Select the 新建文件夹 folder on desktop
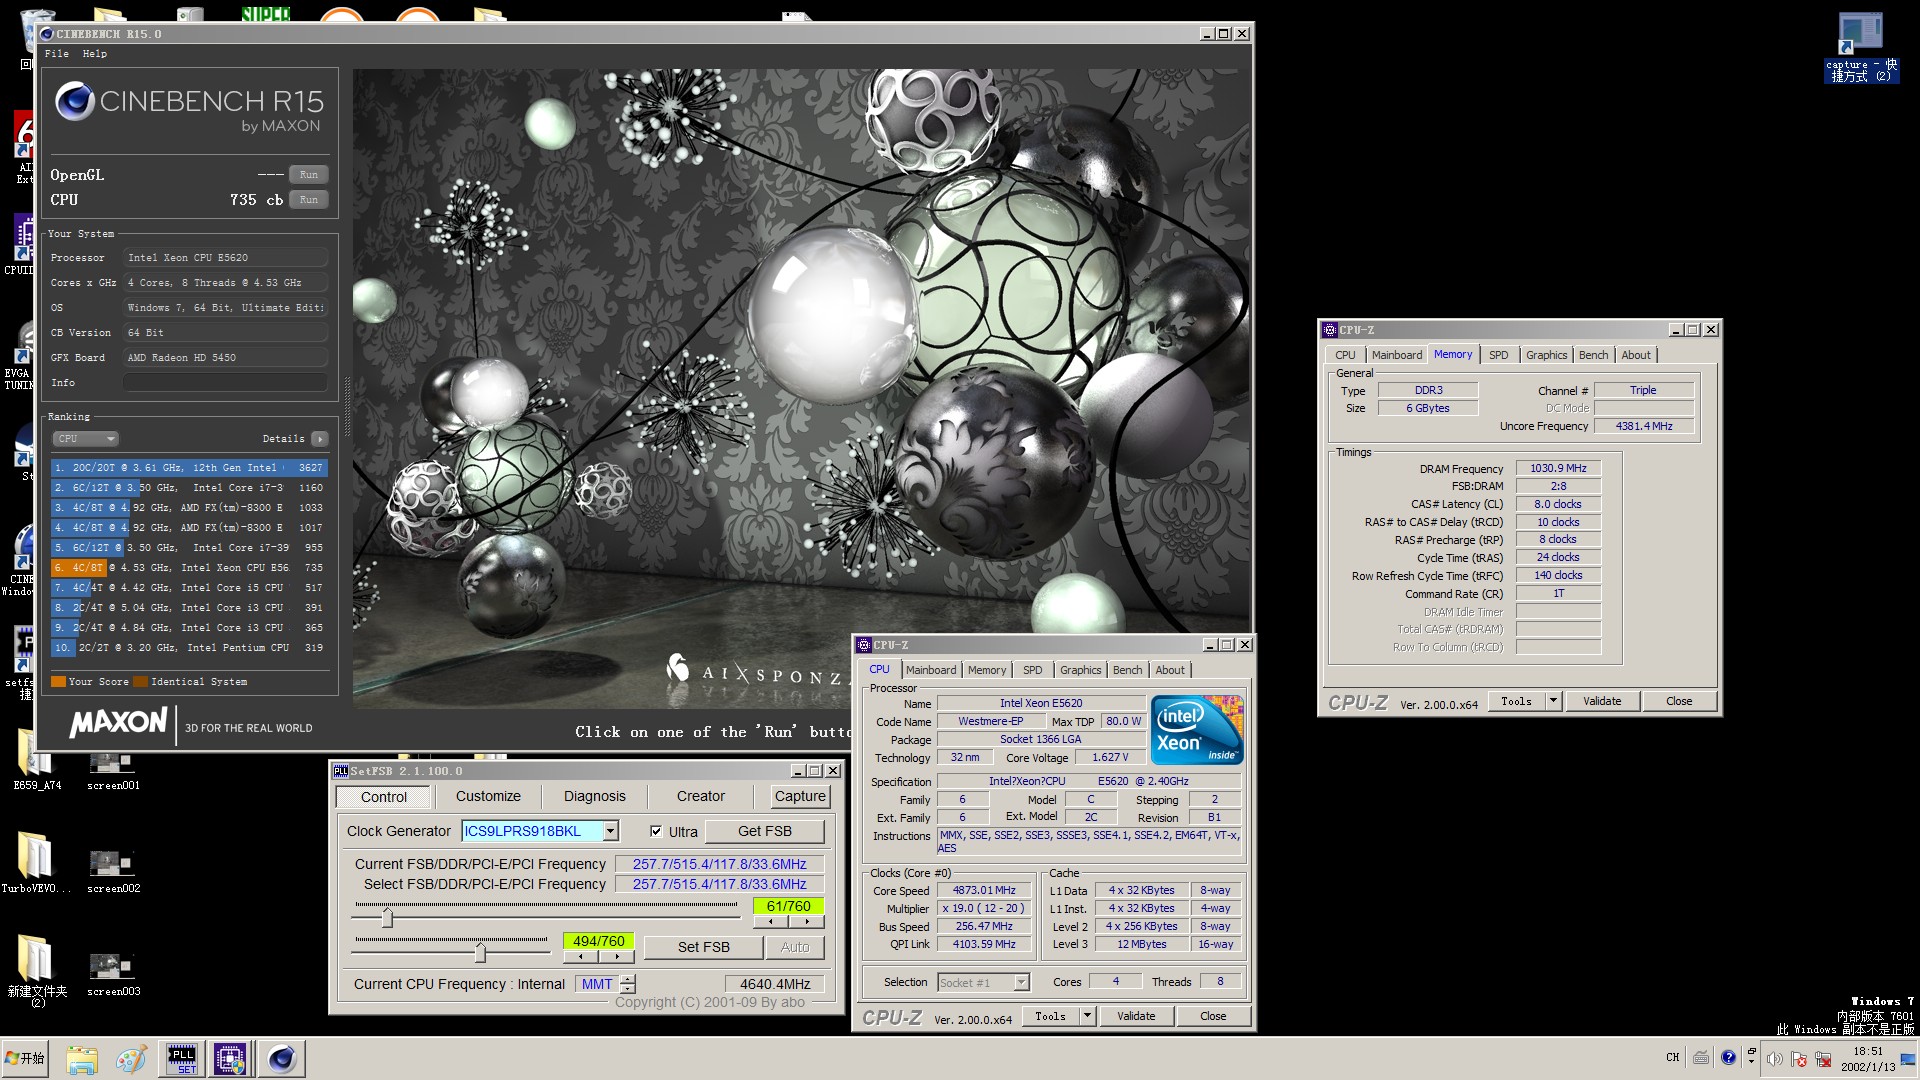The height and width of the screenshot is (1080, 1920). coord(37,970)
